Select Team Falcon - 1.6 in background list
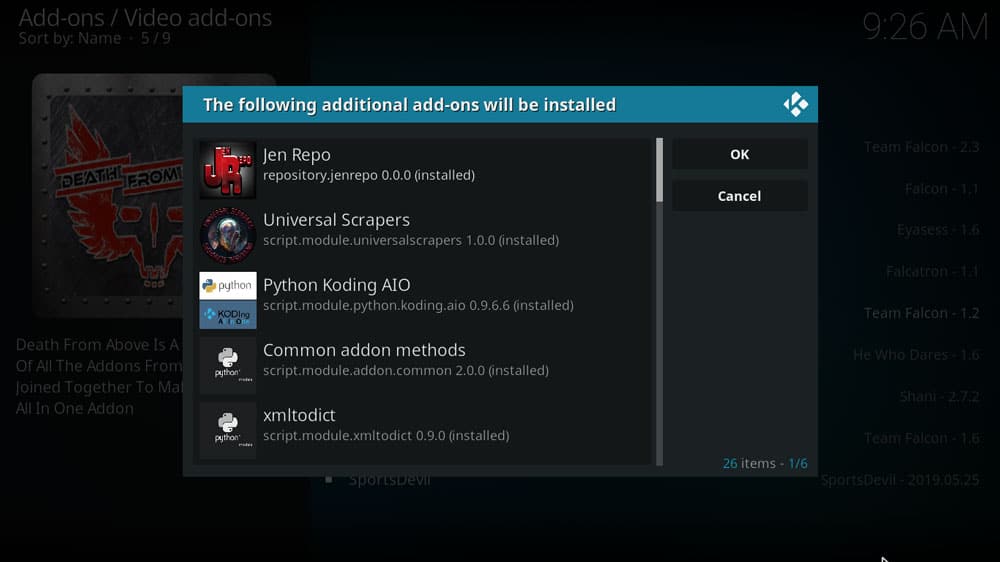This screenshot has width=1000, height=562. (x=922, y=438)
